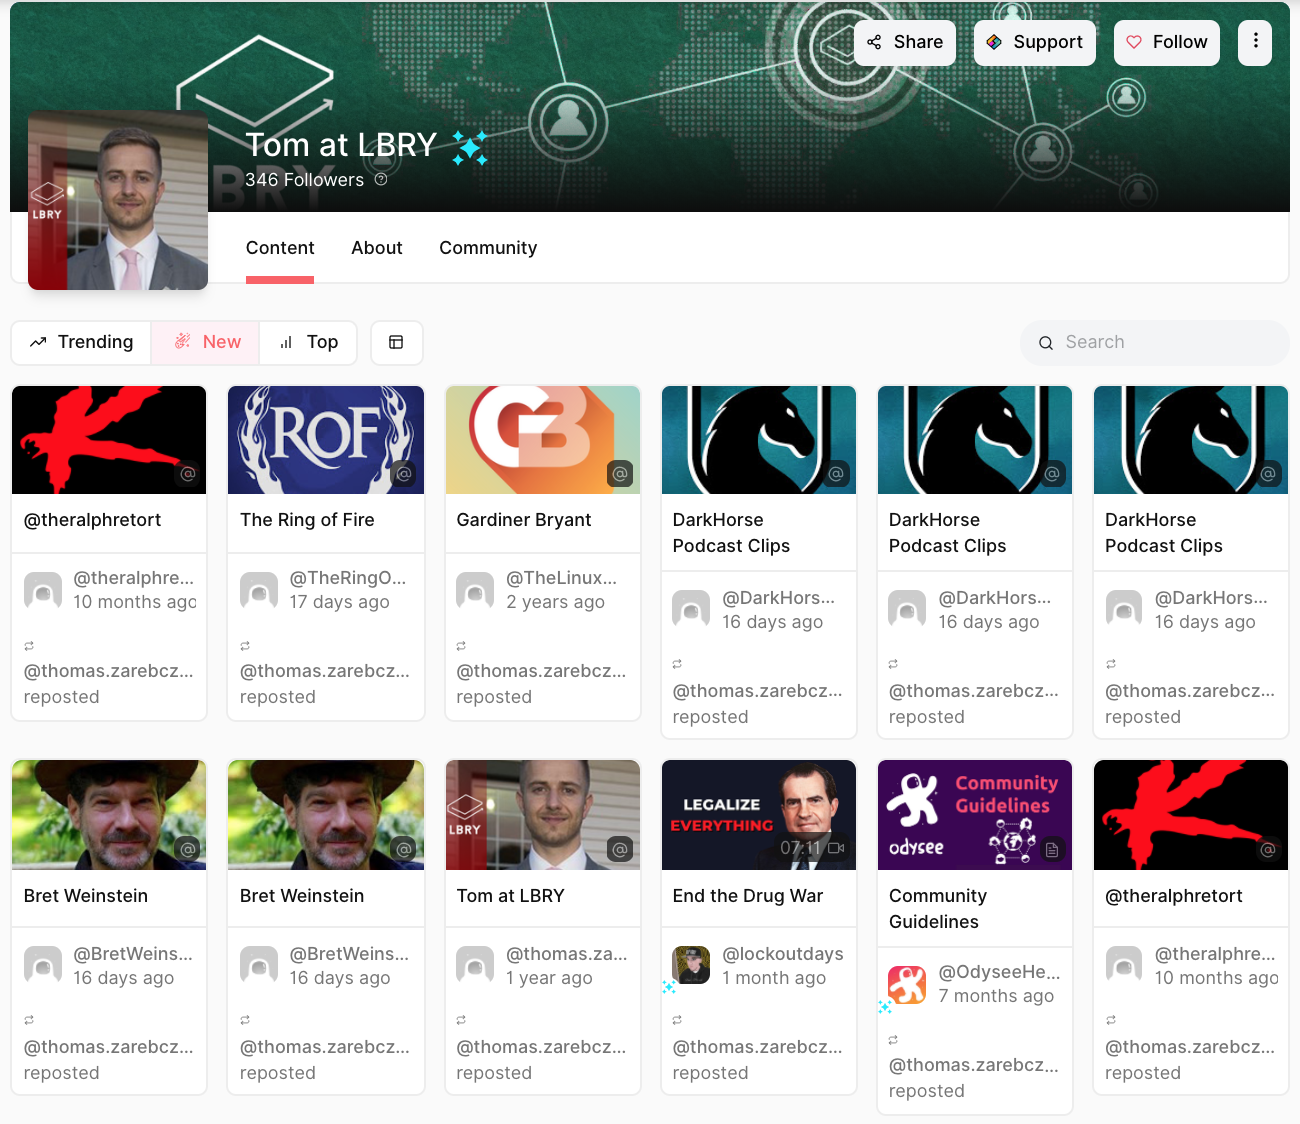Switch to the Content tab
This screenshot has width=1300, height=1124.
[280, 248]
